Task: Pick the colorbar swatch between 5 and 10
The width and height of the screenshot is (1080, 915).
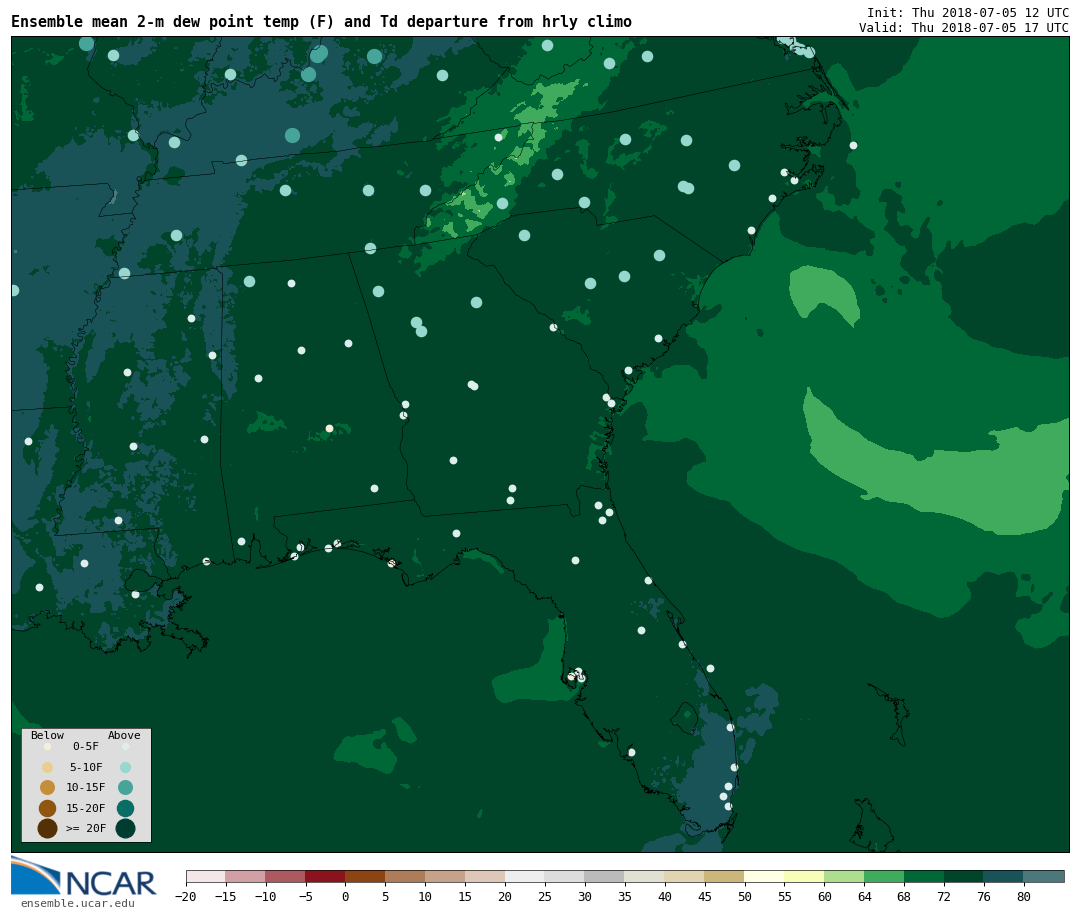Action: click(406, 876)
